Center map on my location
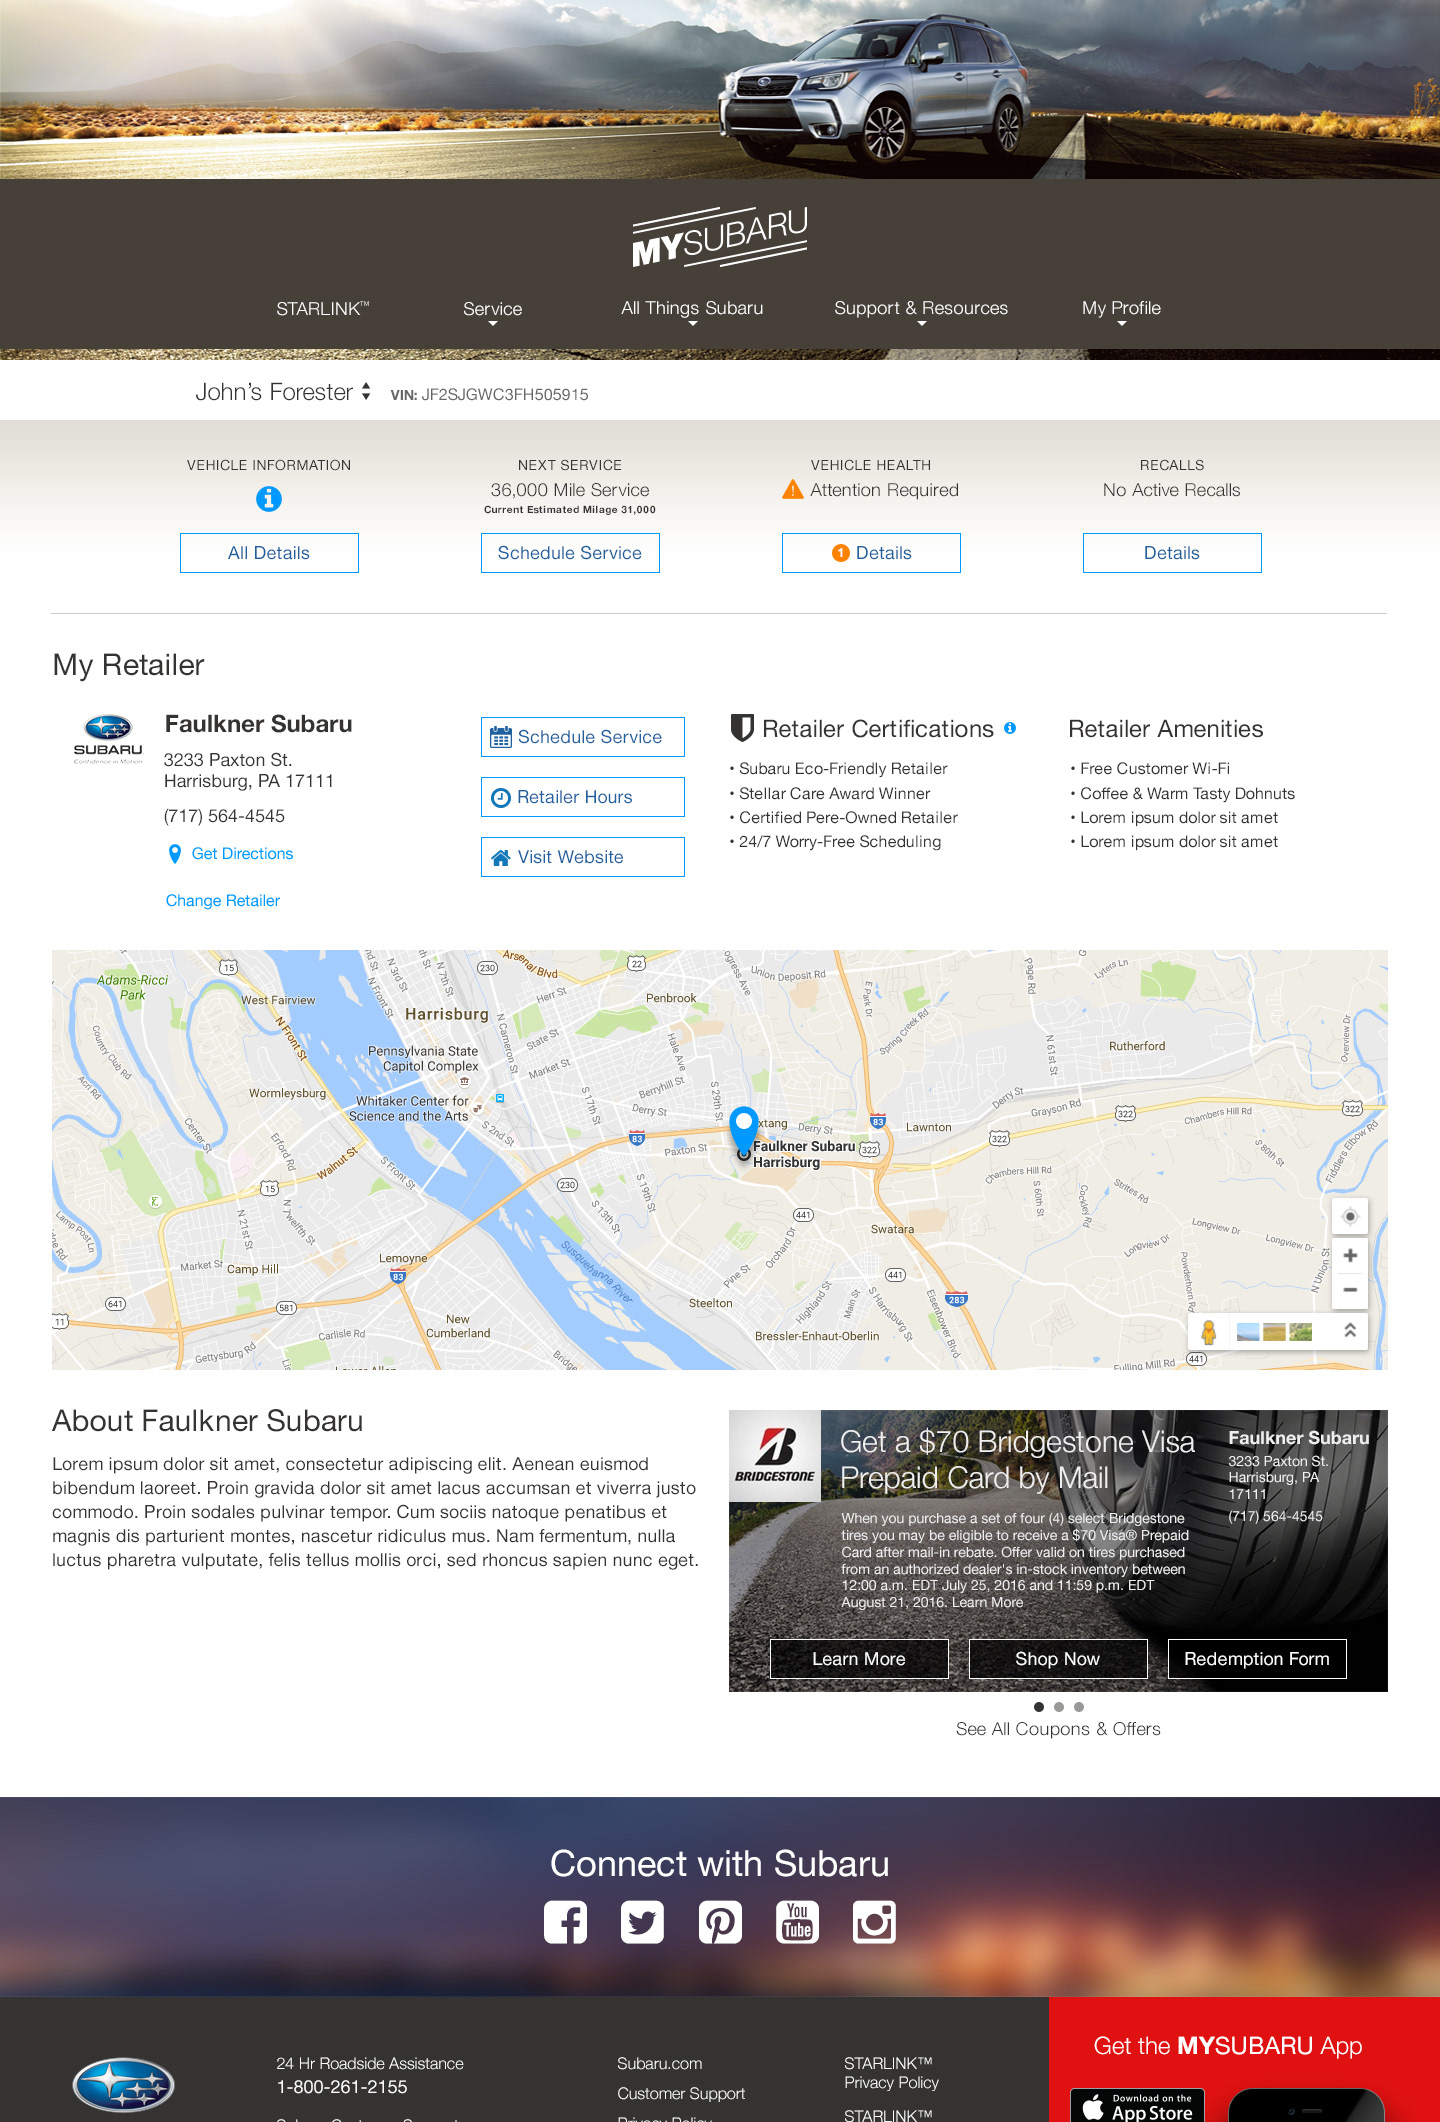1440x2122 pixels. [x=1350, y=1216]
